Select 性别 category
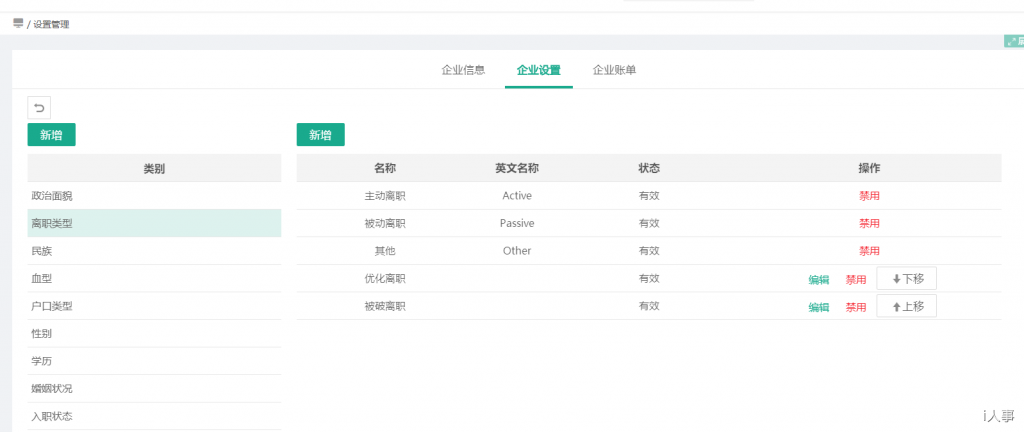The height and width of the screenshot is (432, 1024). click(154, 333)
